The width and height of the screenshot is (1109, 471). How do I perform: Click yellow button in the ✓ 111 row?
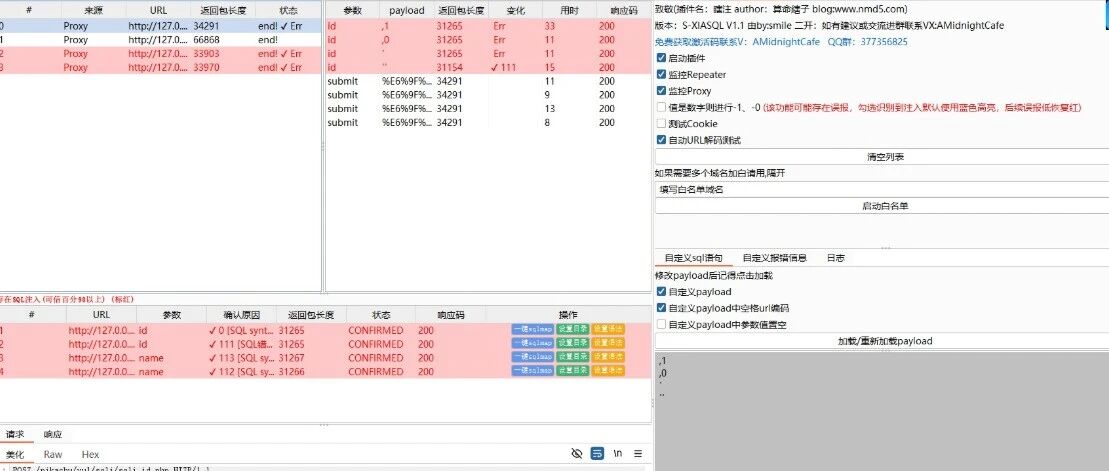608,343
